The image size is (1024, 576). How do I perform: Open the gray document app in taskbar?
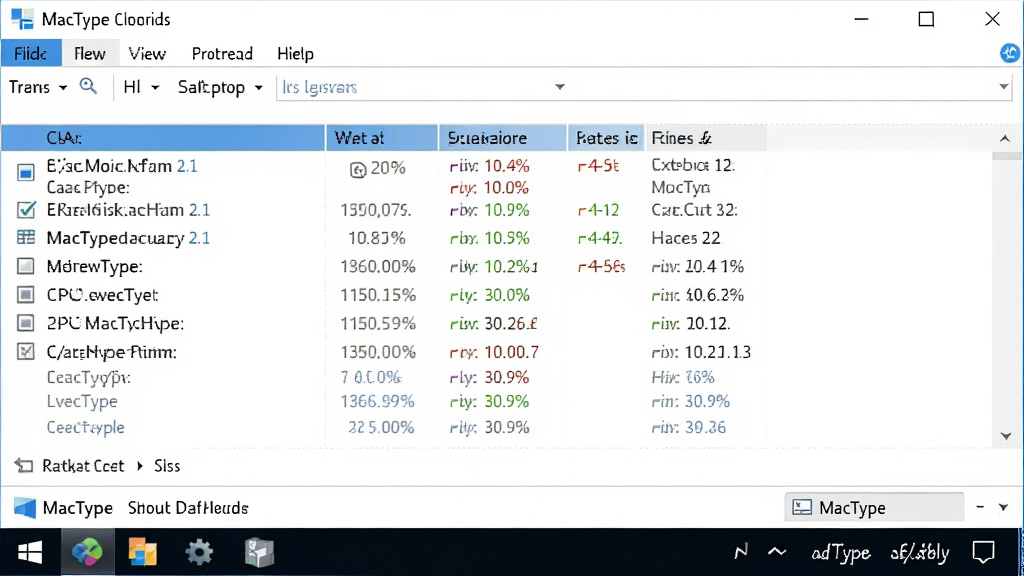click(259, 552)
